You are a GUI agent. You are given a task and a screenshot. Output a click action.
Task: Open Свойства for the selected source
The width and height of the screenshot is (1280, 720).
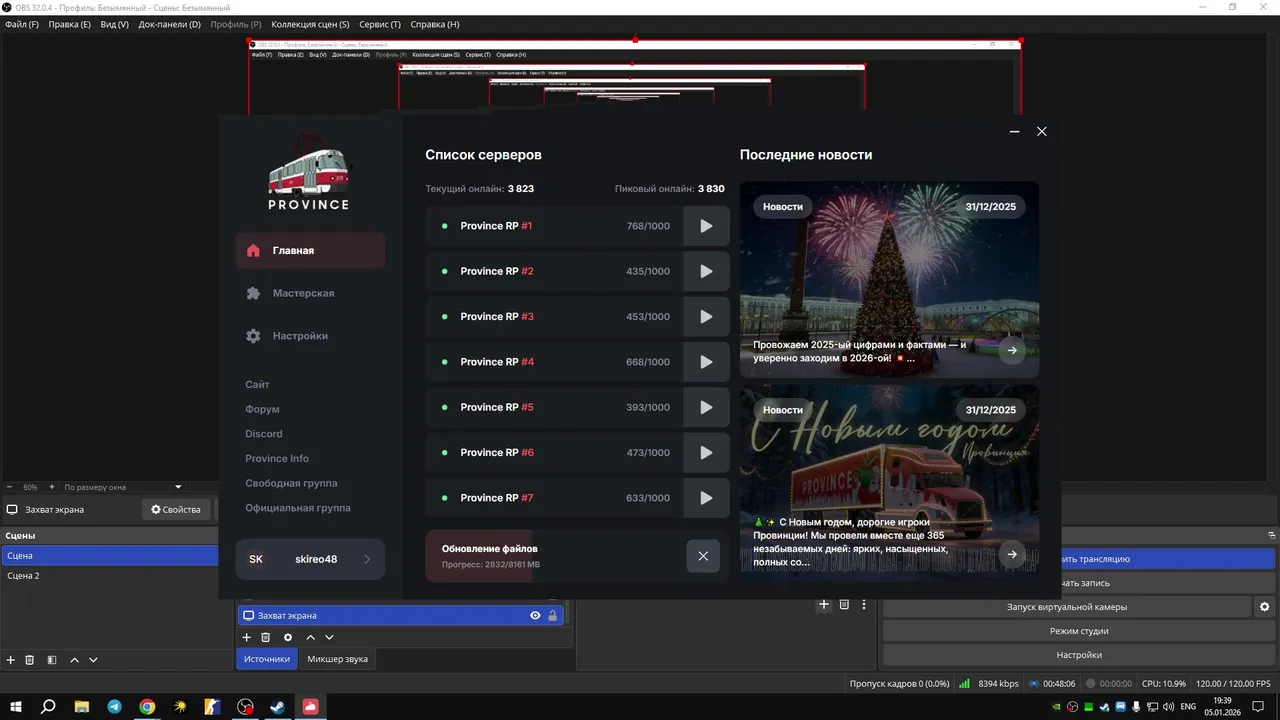[176, 510]
